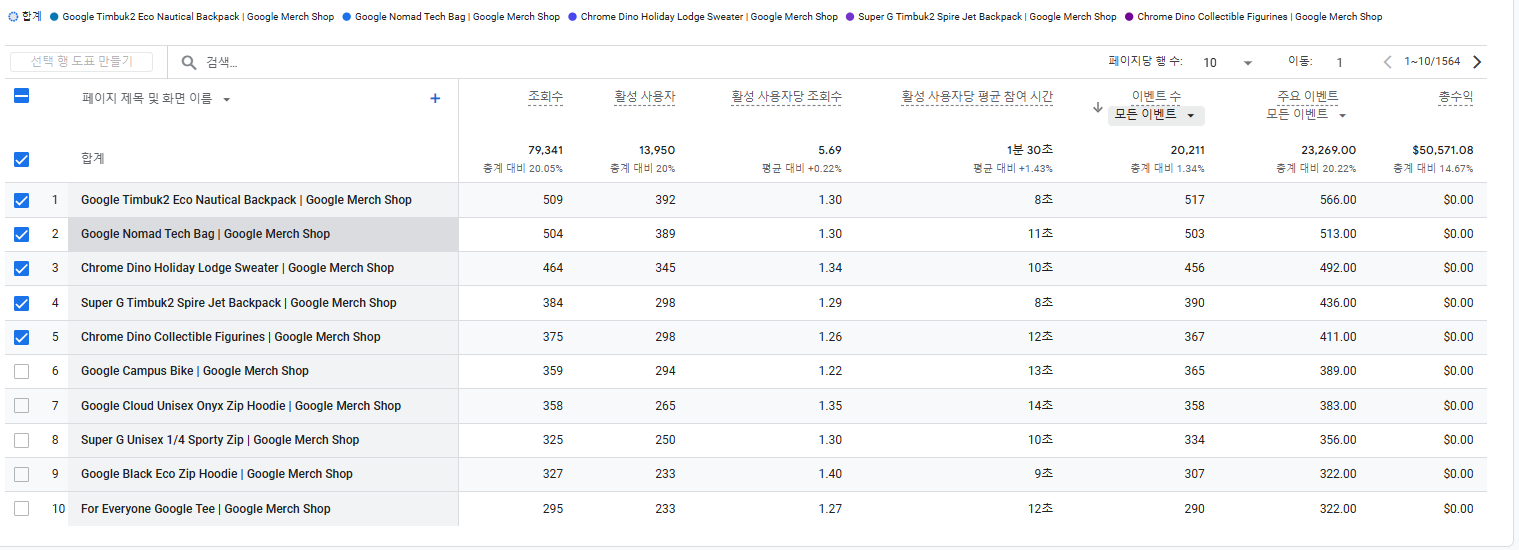This screenshot has height=550, width=1519.
Task: Check For Everyone Google Tee row checkbox
Action: pos(21,509)
